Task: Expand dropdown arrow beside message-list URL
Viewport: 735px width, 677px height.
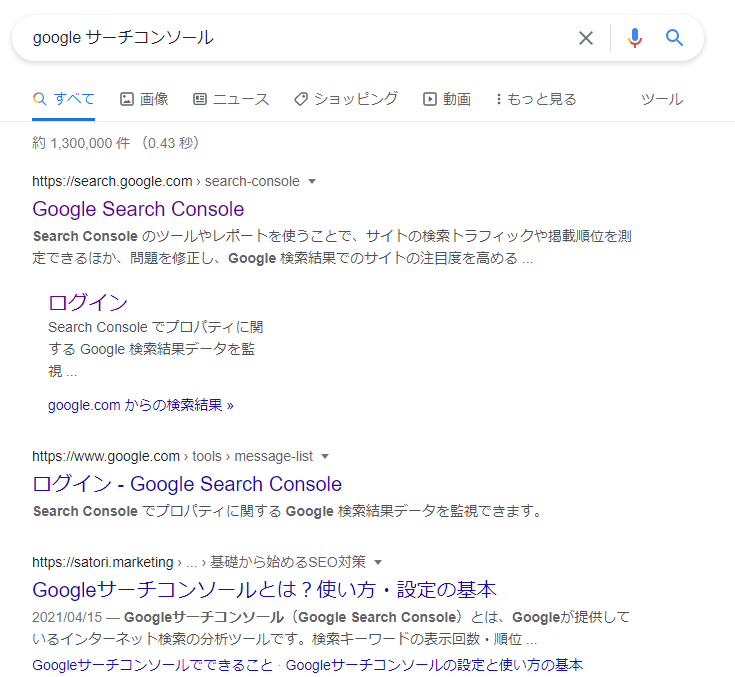Action: click(x=325, y=457)
